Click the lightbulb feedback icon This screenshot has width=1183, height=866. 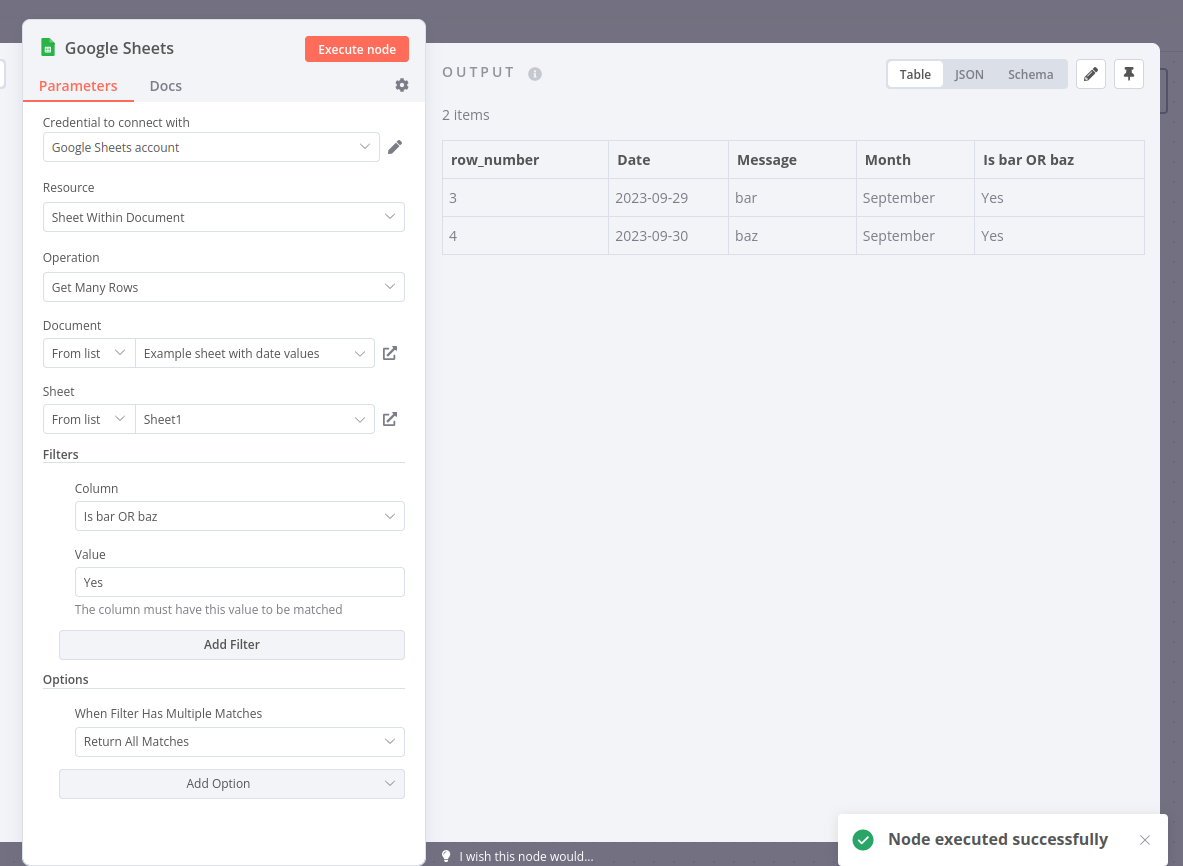click(x=446, y=856)
